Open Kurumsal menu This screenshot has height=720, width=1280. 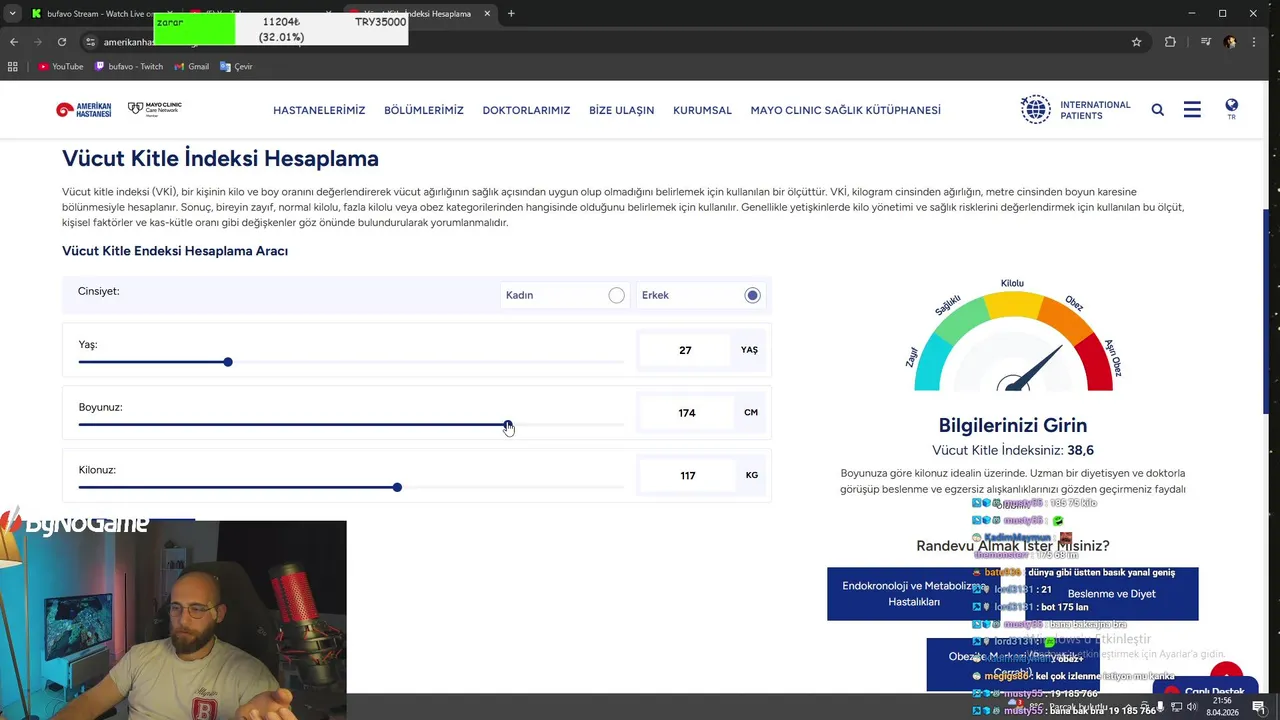pos(702,110)
